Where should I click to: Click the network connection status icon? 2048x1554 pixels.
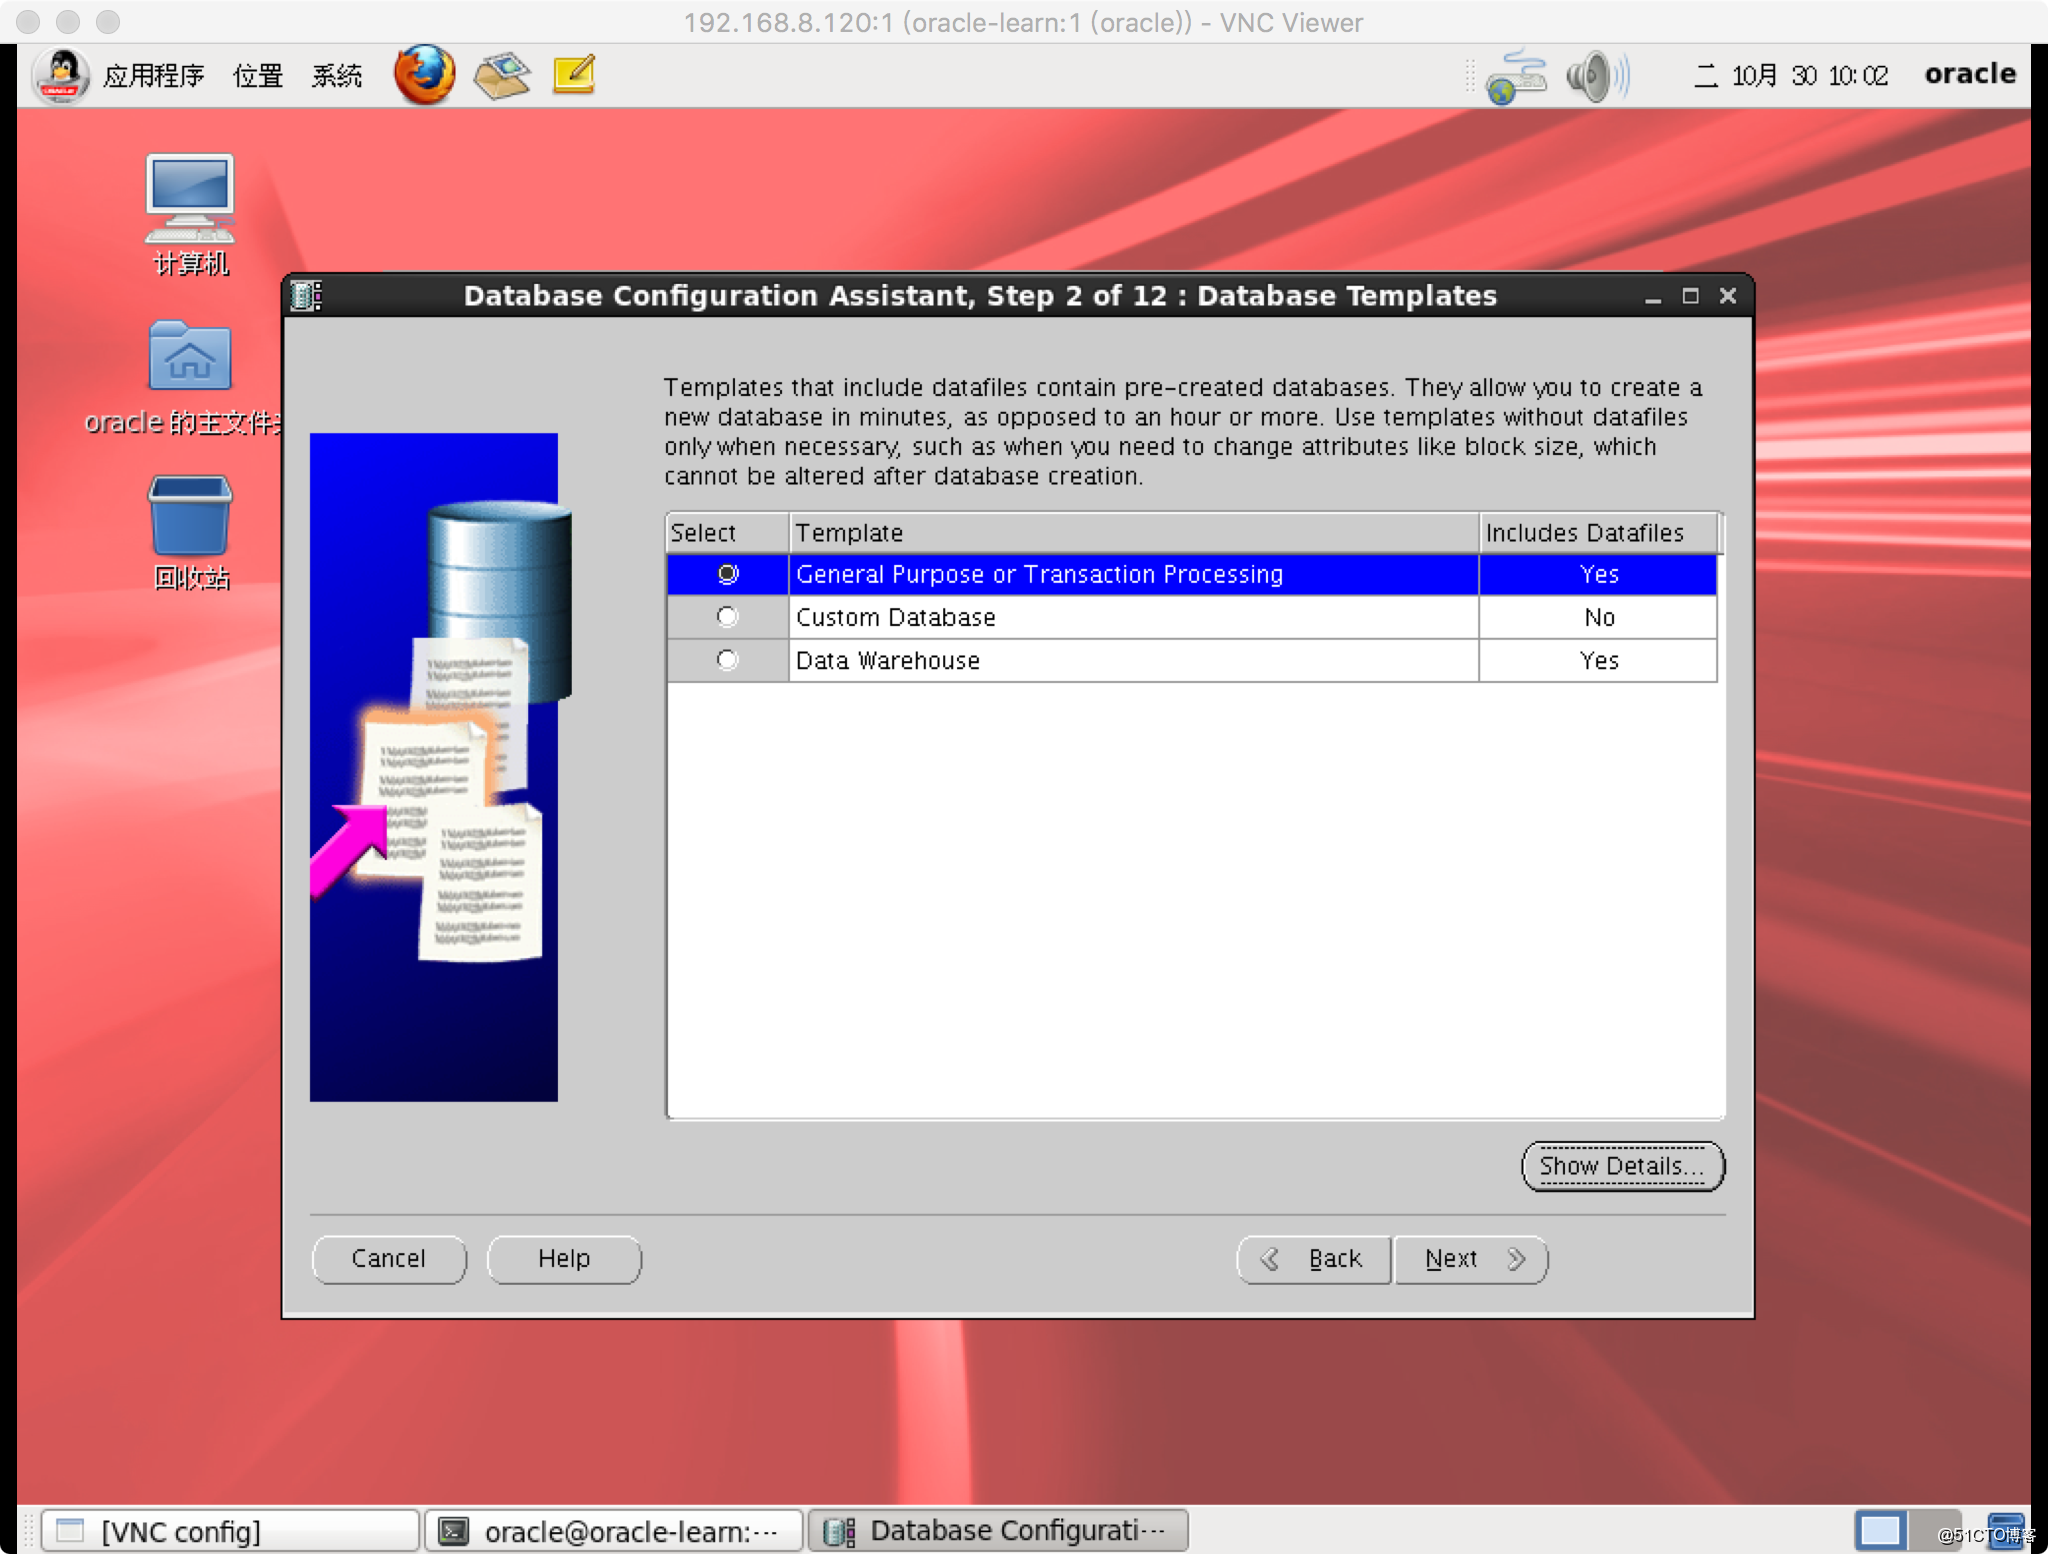[1516, 76]
